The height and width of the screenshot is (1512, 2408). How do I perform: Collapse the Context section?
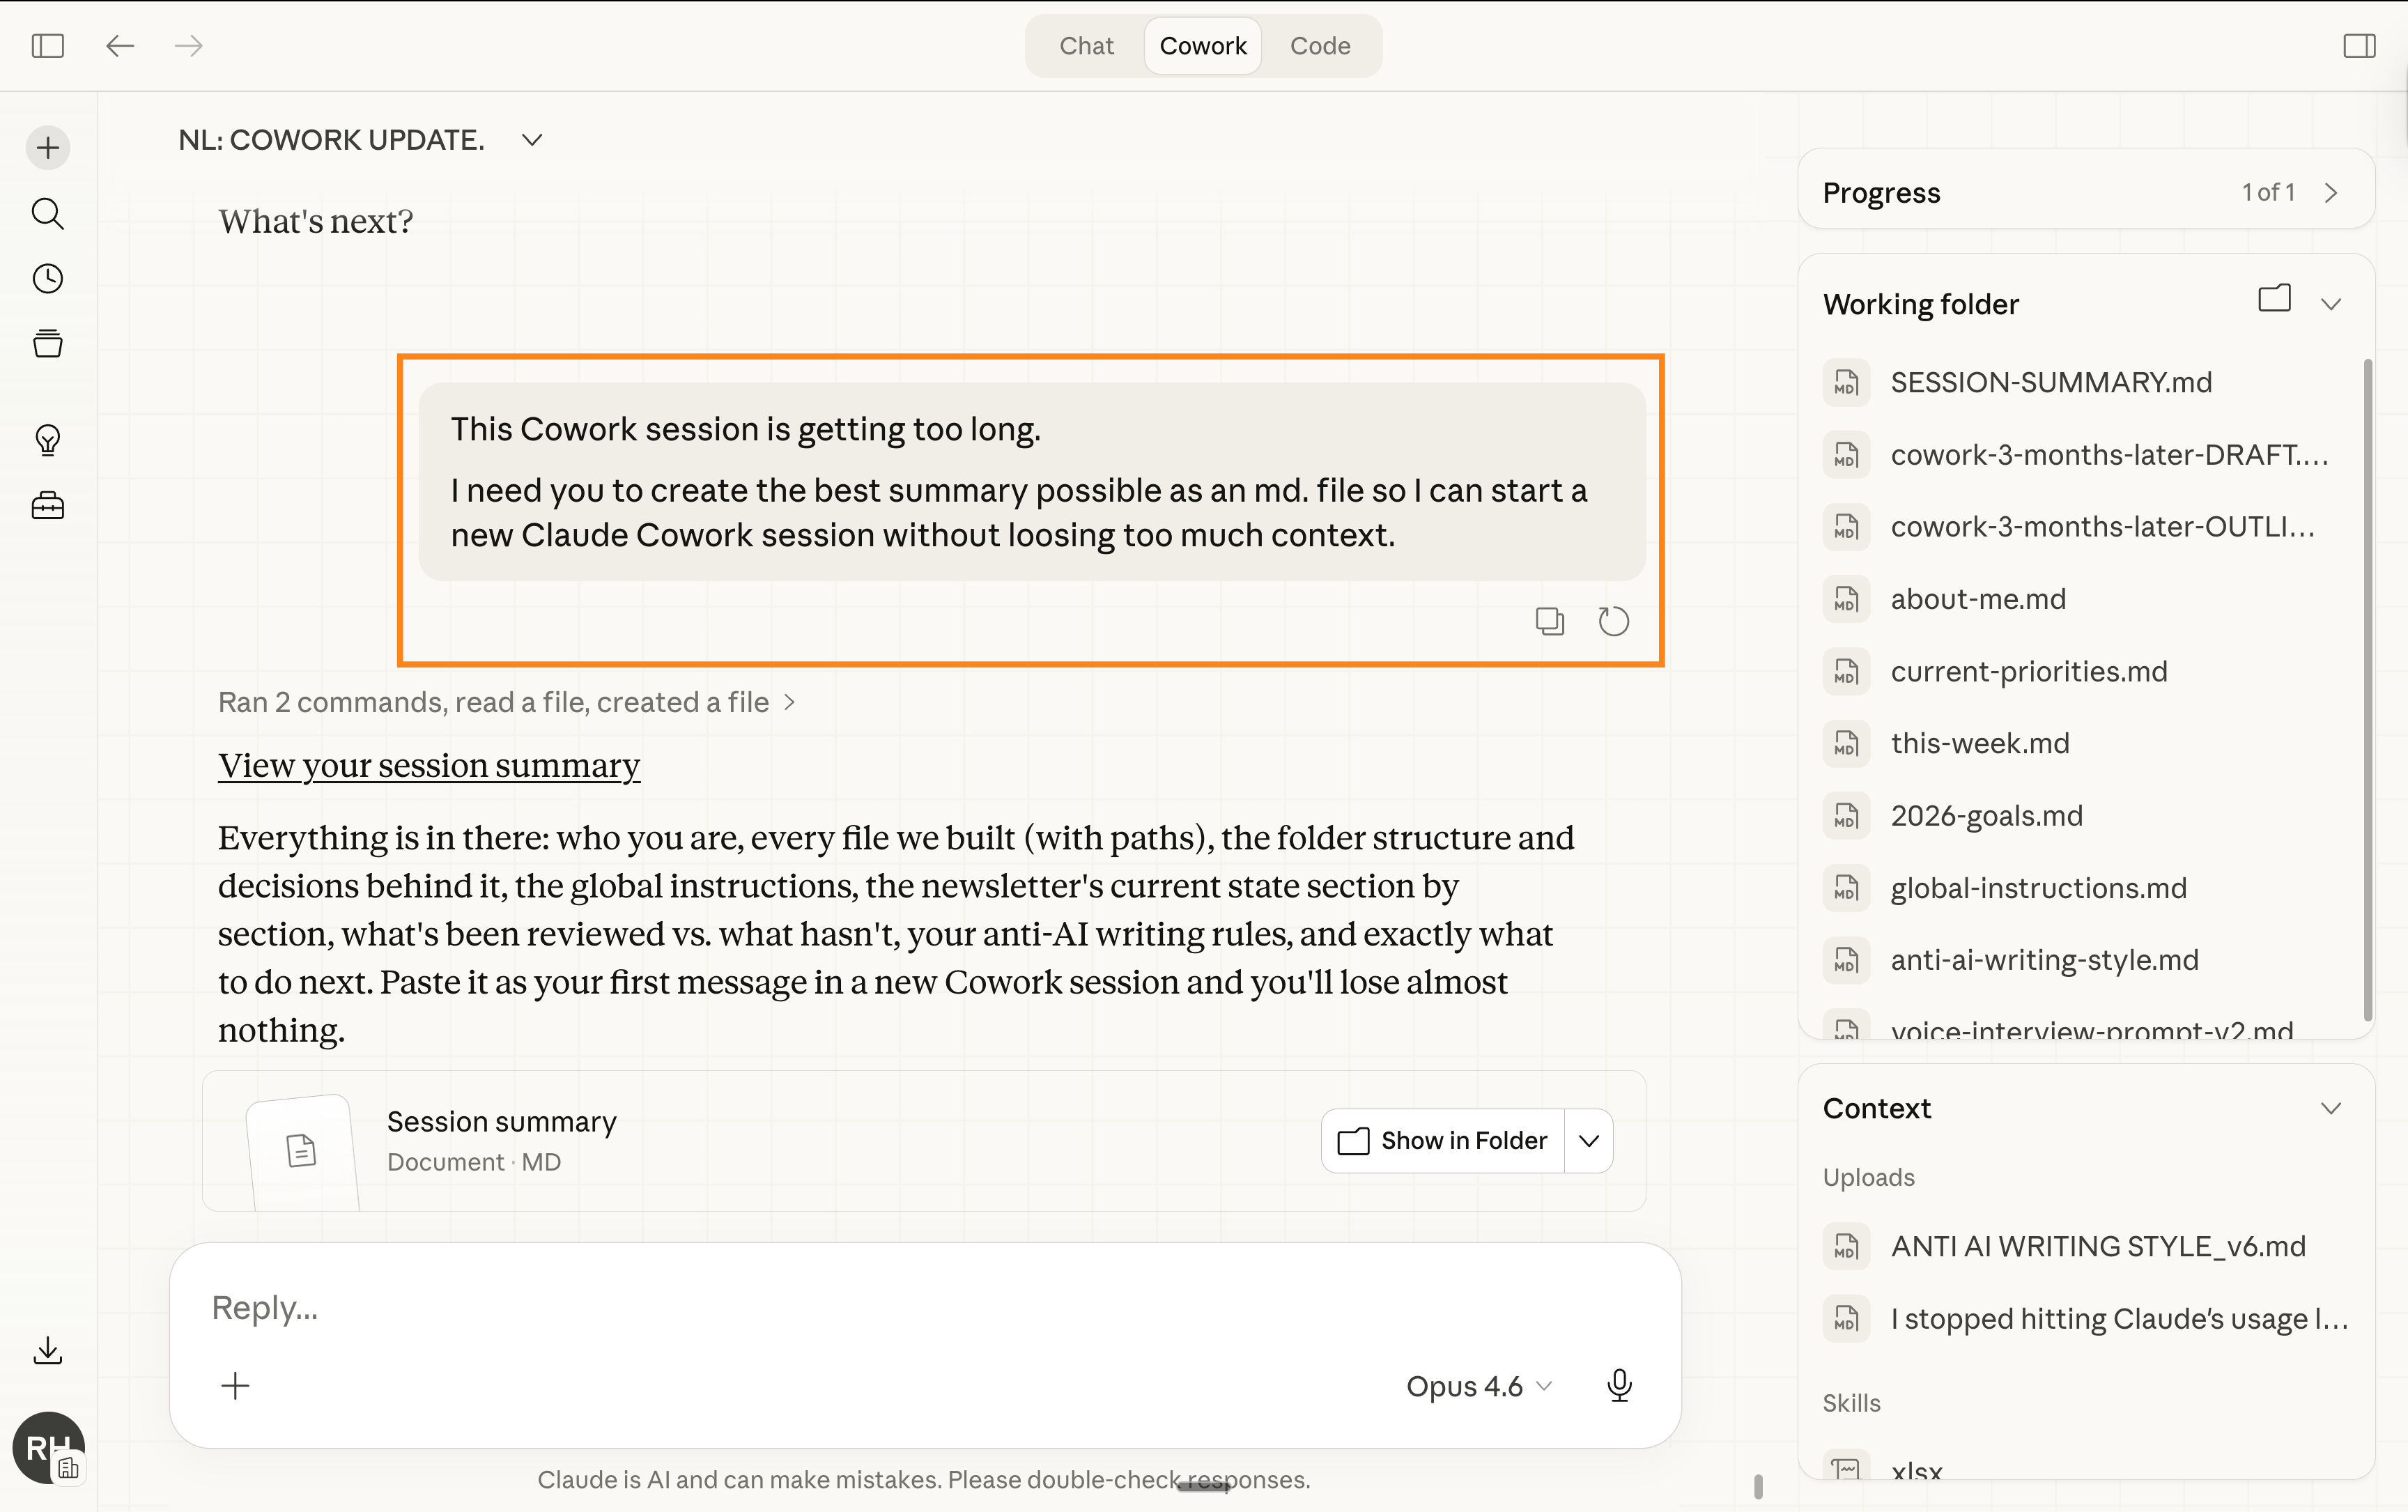2331,1108
